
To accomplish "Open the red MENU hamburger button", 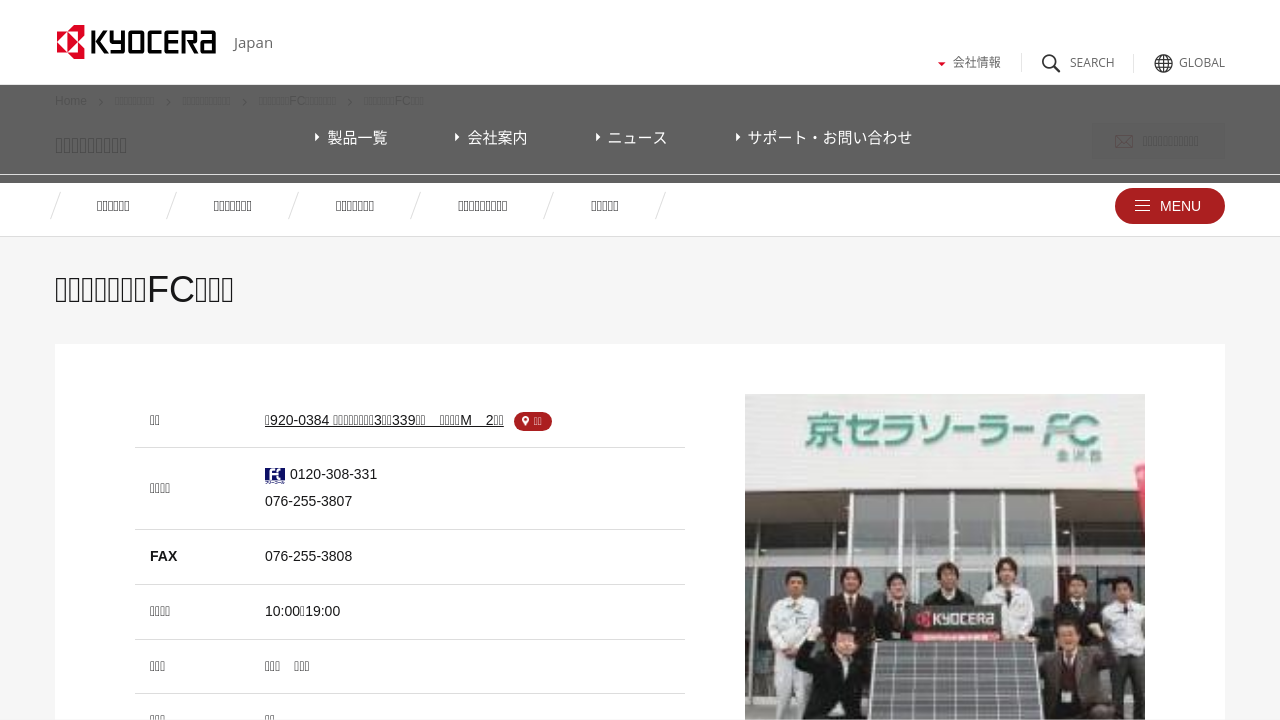I will tap(1169, 206).
